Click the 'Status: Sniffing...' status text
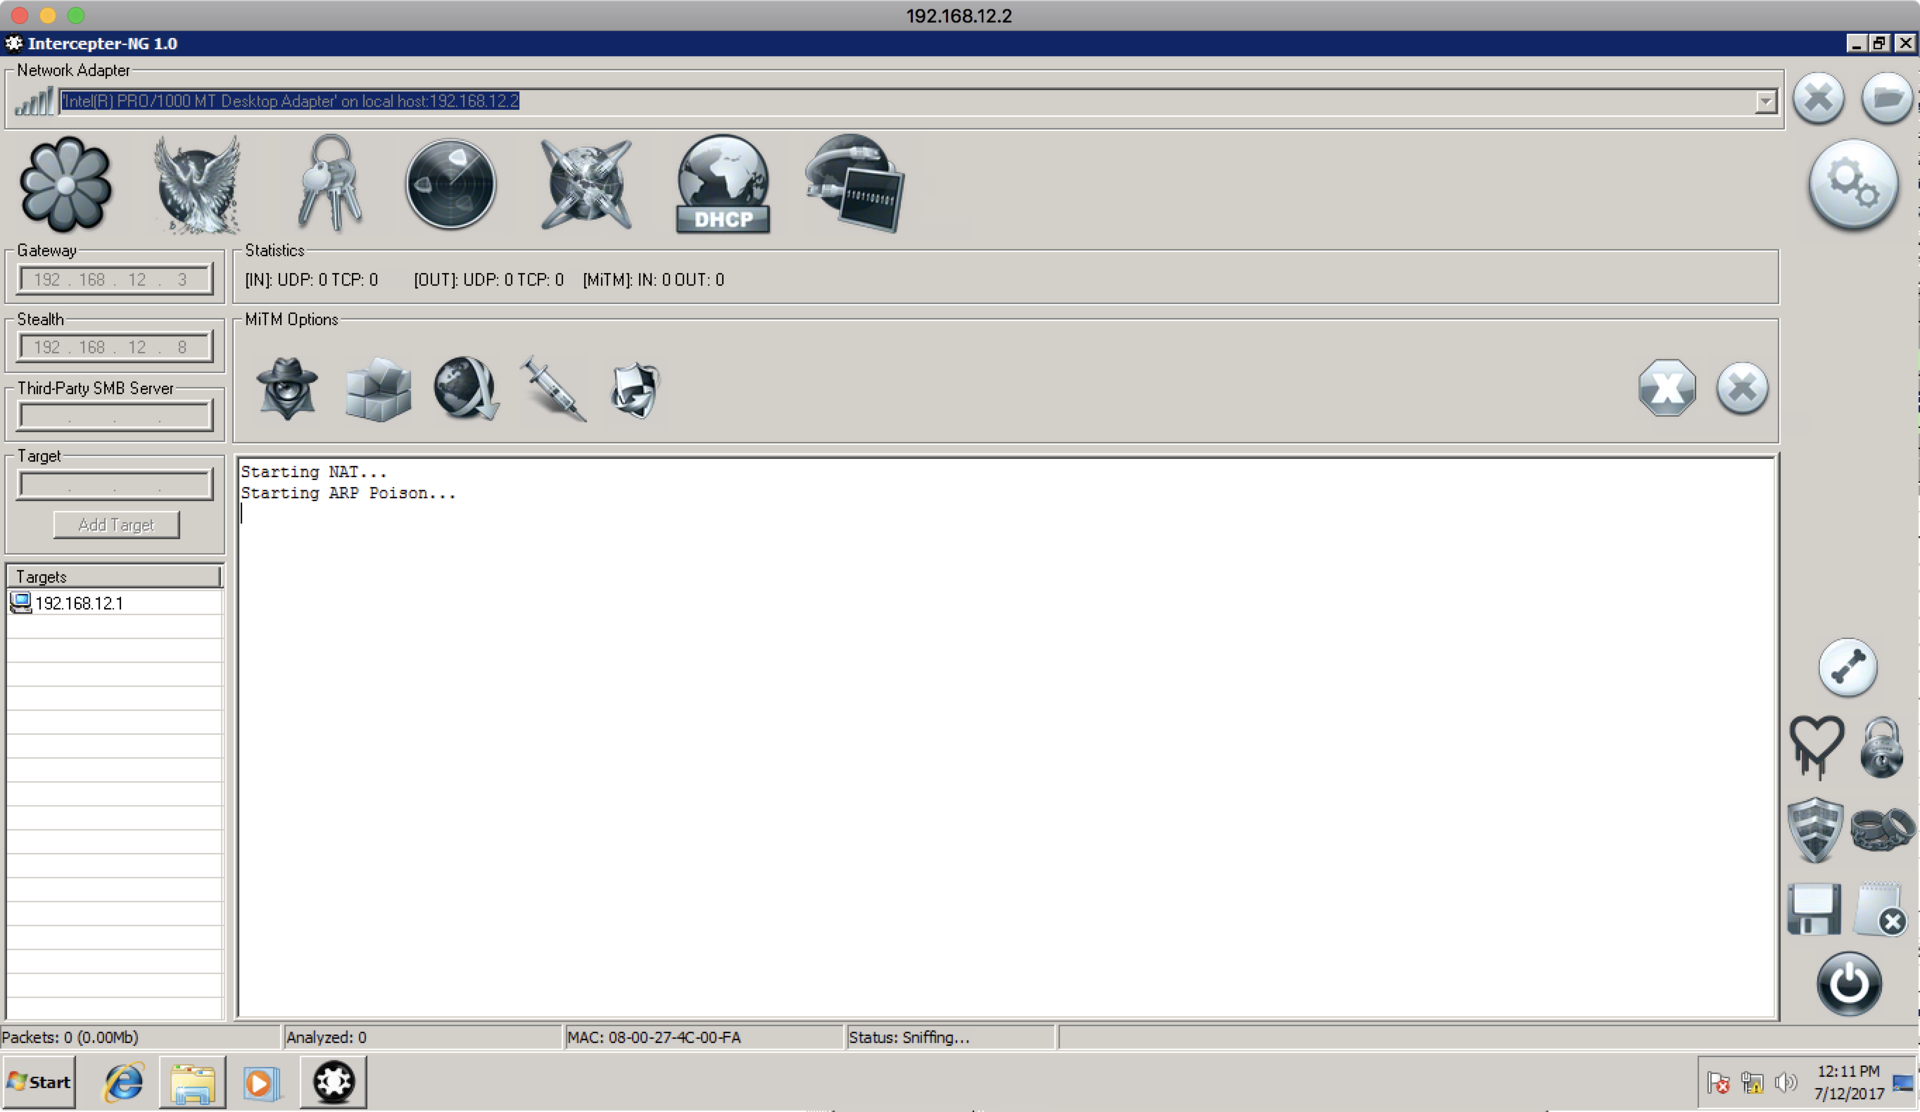This screenshot has width=1920, height=1112. (909, 1038)
